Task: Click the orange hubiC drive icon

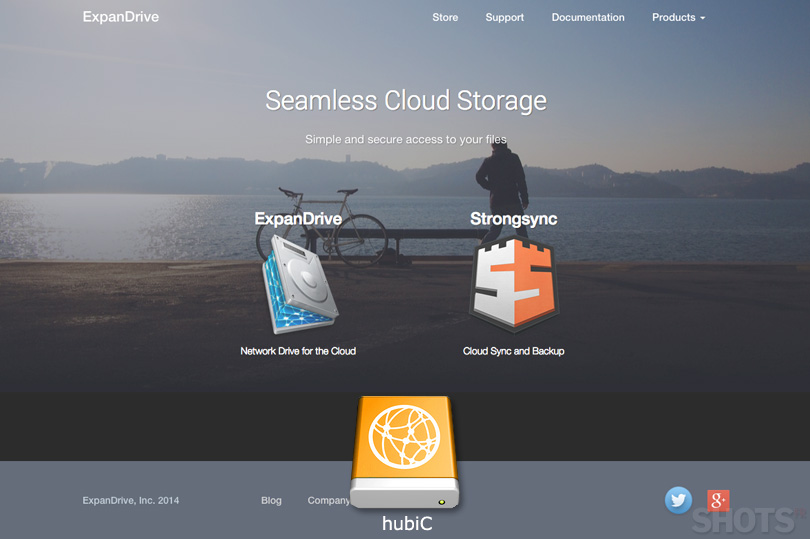Action: point(405,452)
